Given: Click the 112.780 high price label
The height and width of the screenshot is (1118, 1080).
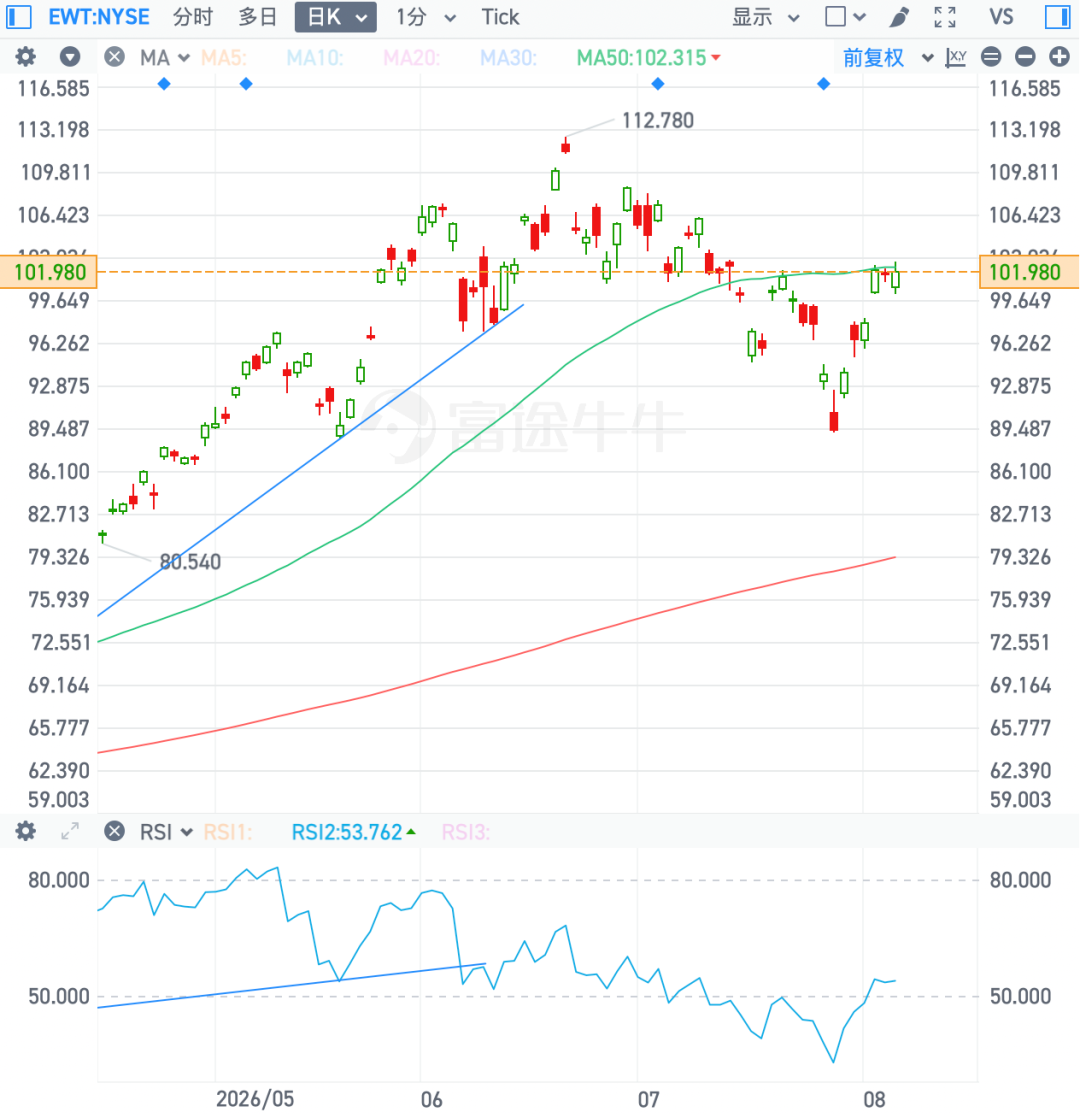Looking at the screenshot, I should click(657, 120).
